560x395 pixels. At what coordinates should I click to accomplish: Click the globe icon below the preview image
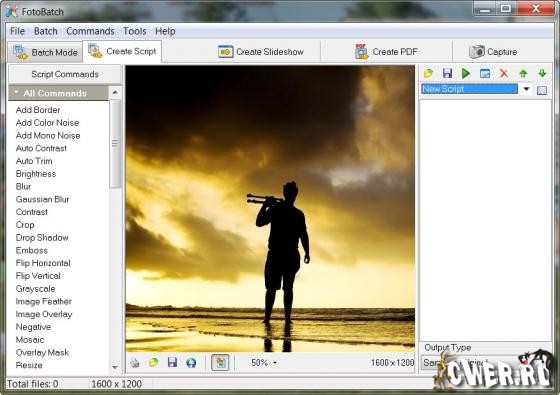(191, 363)
